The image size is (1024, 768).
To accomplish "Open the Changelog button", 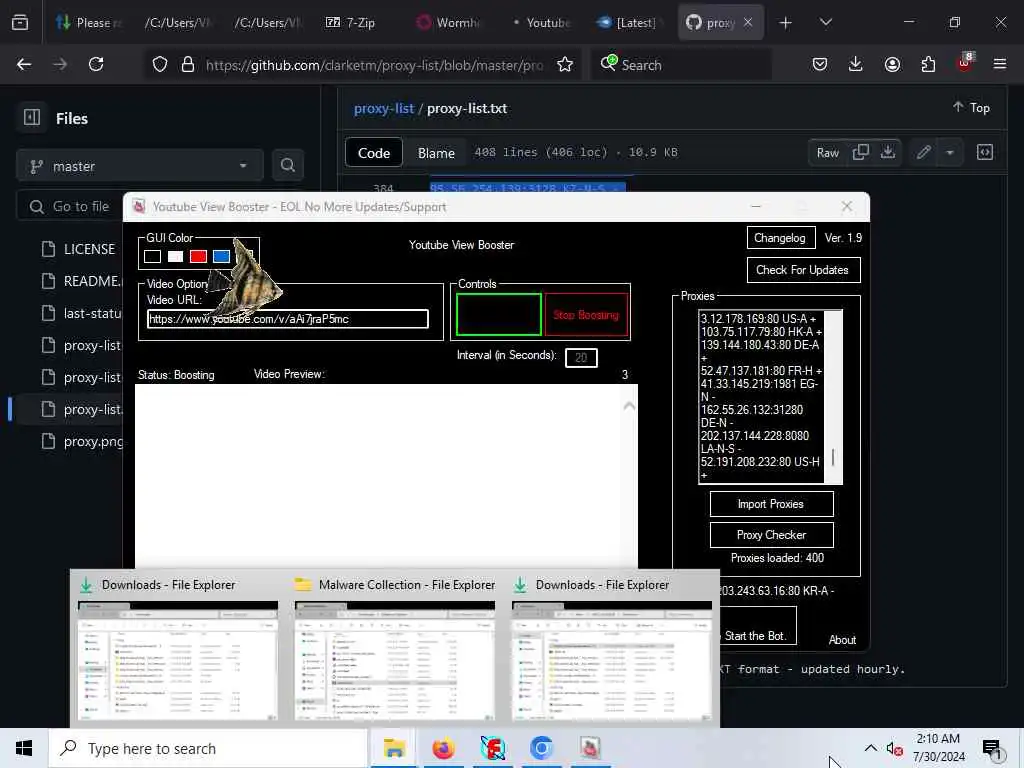I will [780, 238].
